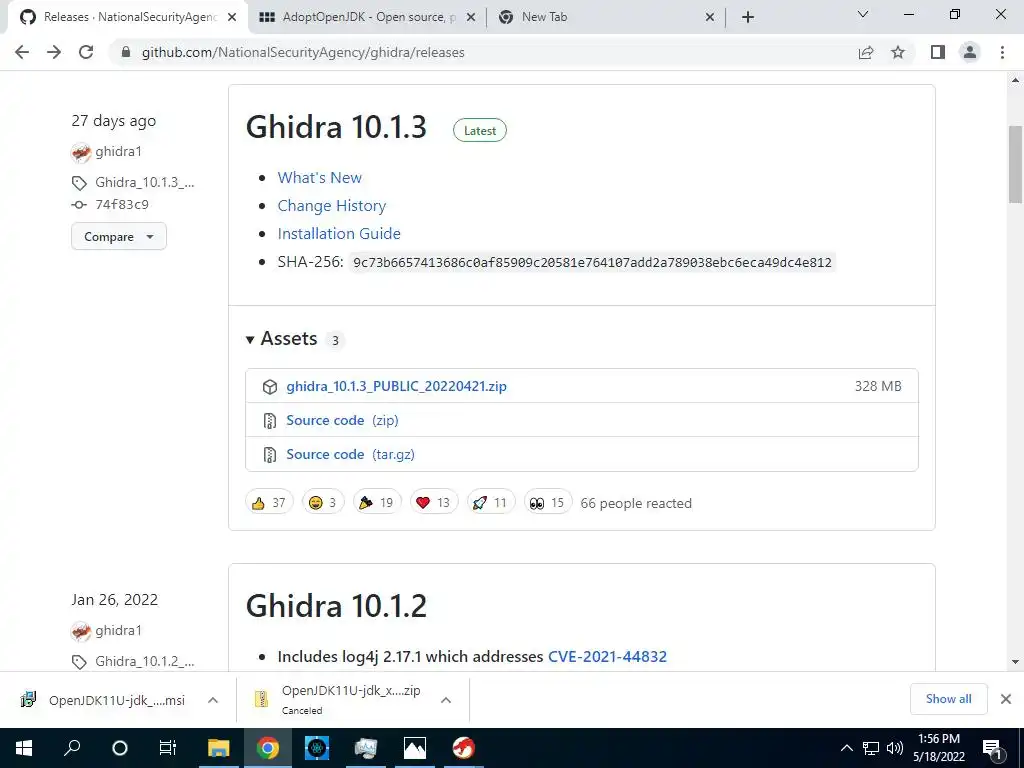The width and height of the screenshot is (1024, 768).
Task: Expand options for canceled OpenJDK zip
Action: click(445, 700)
